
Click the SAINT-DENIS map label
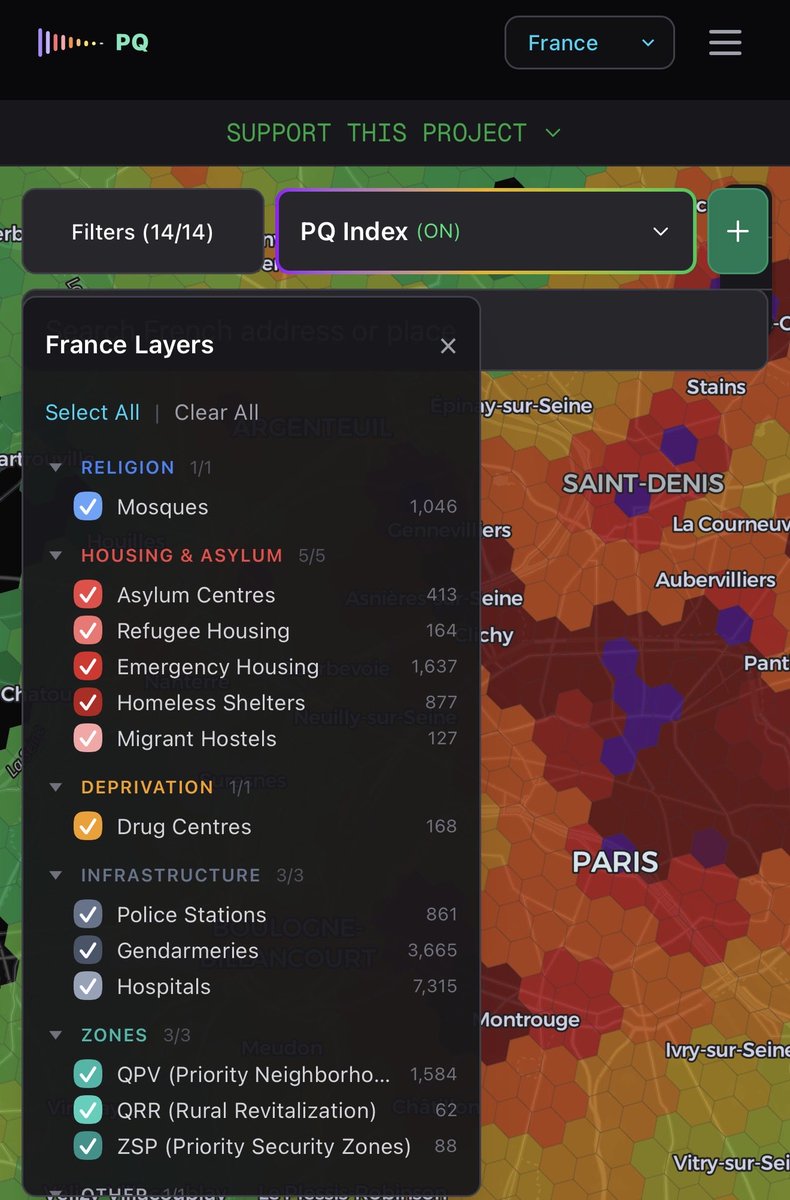[643, 484]
